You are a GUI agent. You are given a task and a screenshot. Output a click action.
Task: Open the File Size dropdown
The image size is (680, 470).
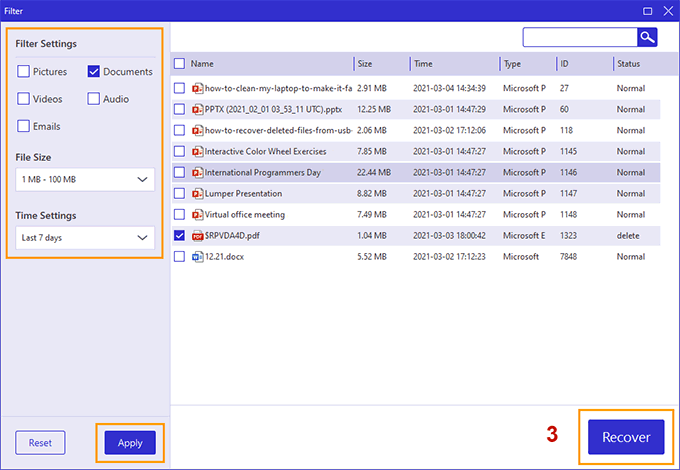[x=85, y=180]
